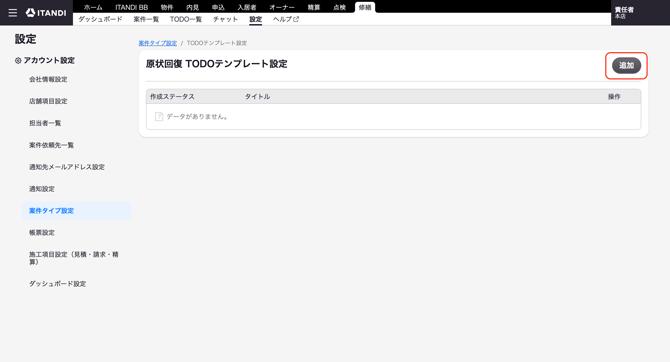Screen dimensions: 670x362
Task: Open the 内見 menu item
Action: (192, 7)
